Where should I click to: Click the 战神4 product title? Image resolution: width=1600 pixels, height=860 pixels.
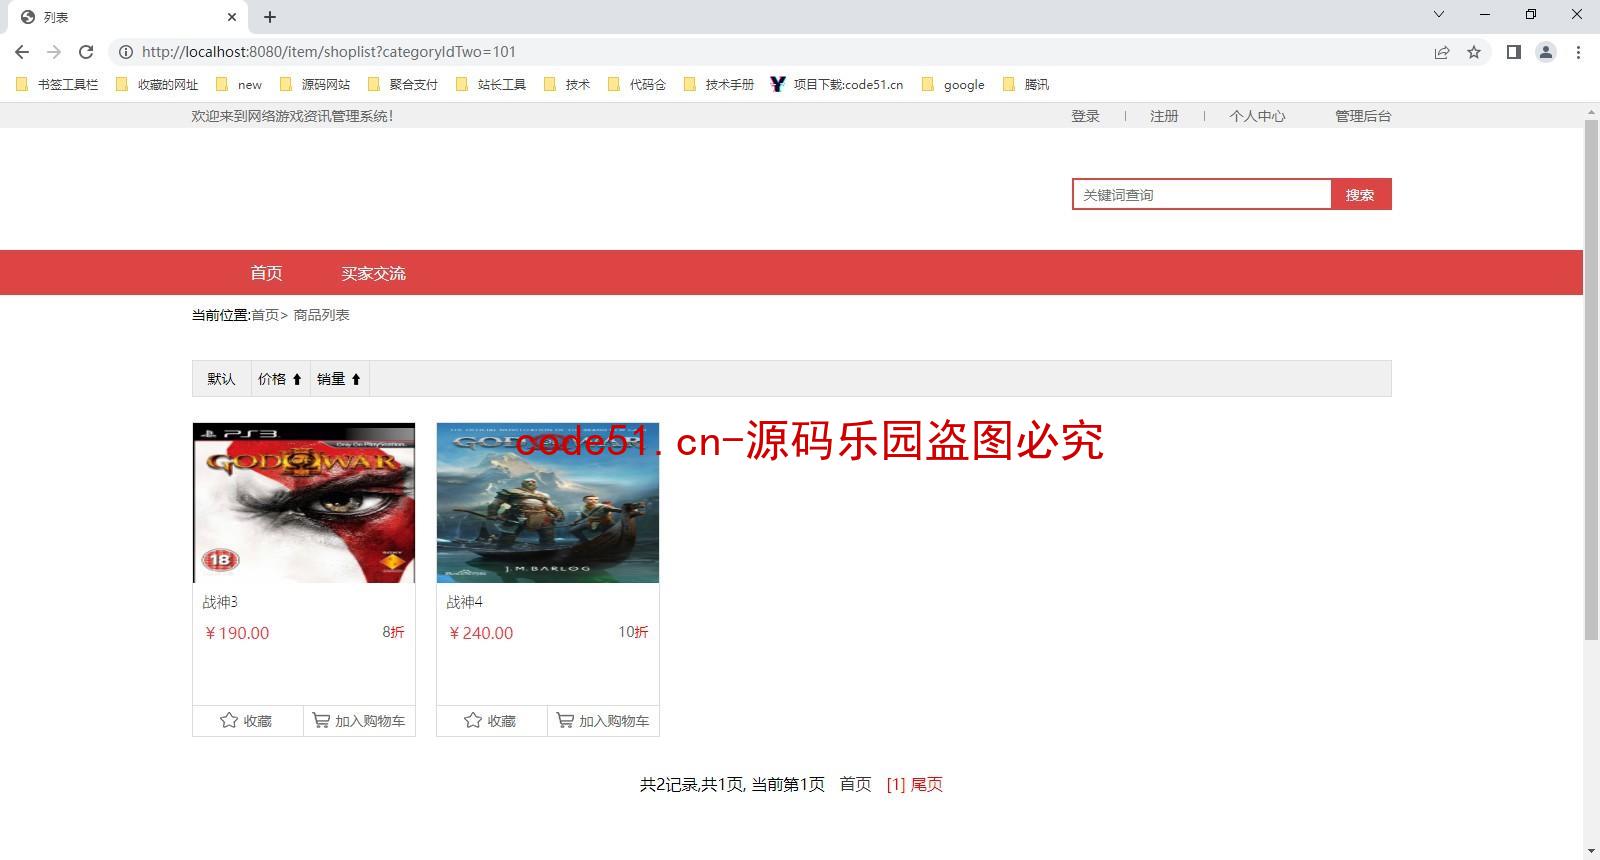(464, 602)
